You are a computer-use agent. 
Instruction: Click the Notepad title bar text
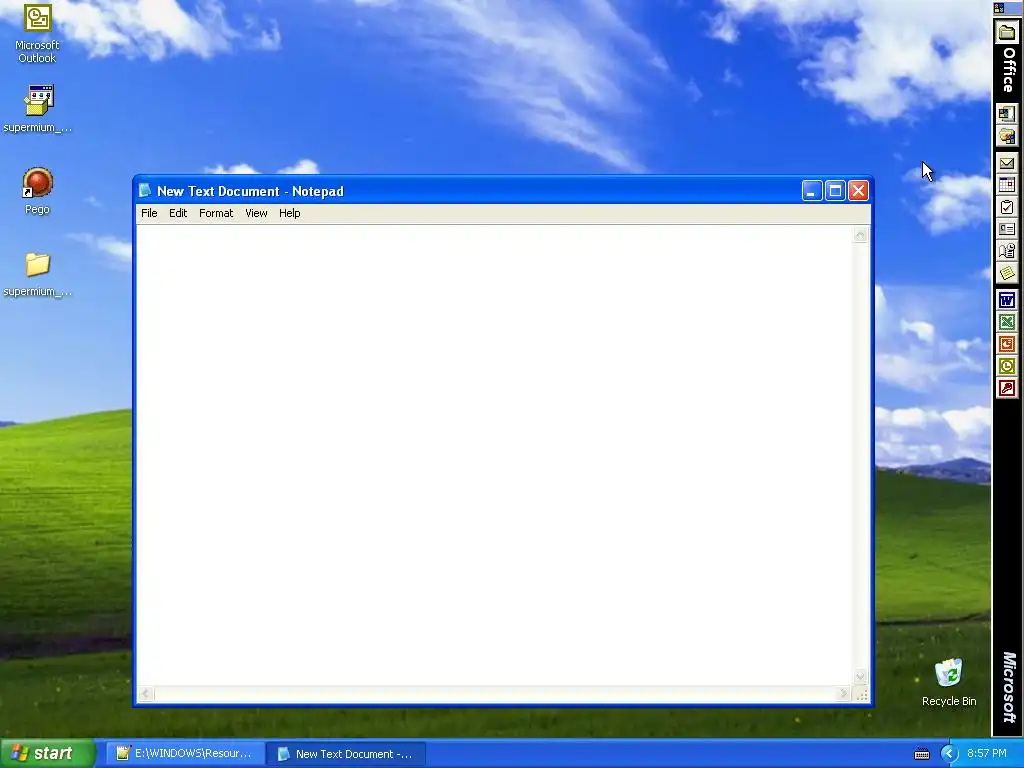250,191
